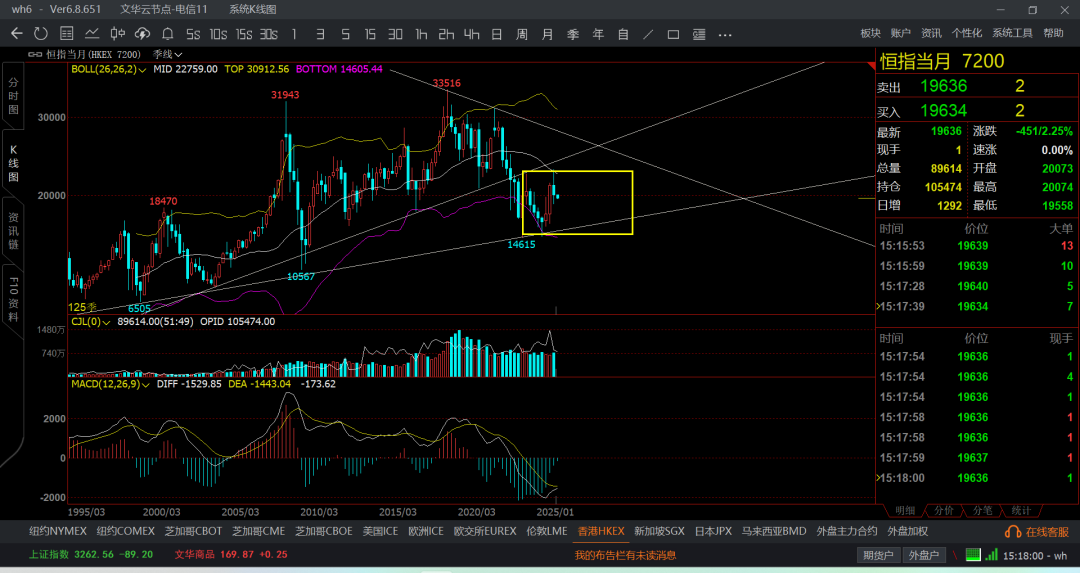Viewport: 1080px width, 573px height.
Task: Open the unread bulletin message link
Action: click(x=625, y=555)
